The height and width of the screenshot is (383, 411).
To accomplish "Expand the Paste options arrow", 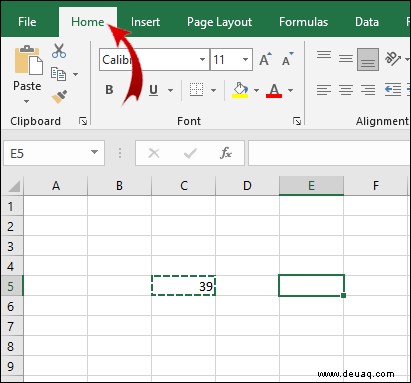I will click(26, 101).
